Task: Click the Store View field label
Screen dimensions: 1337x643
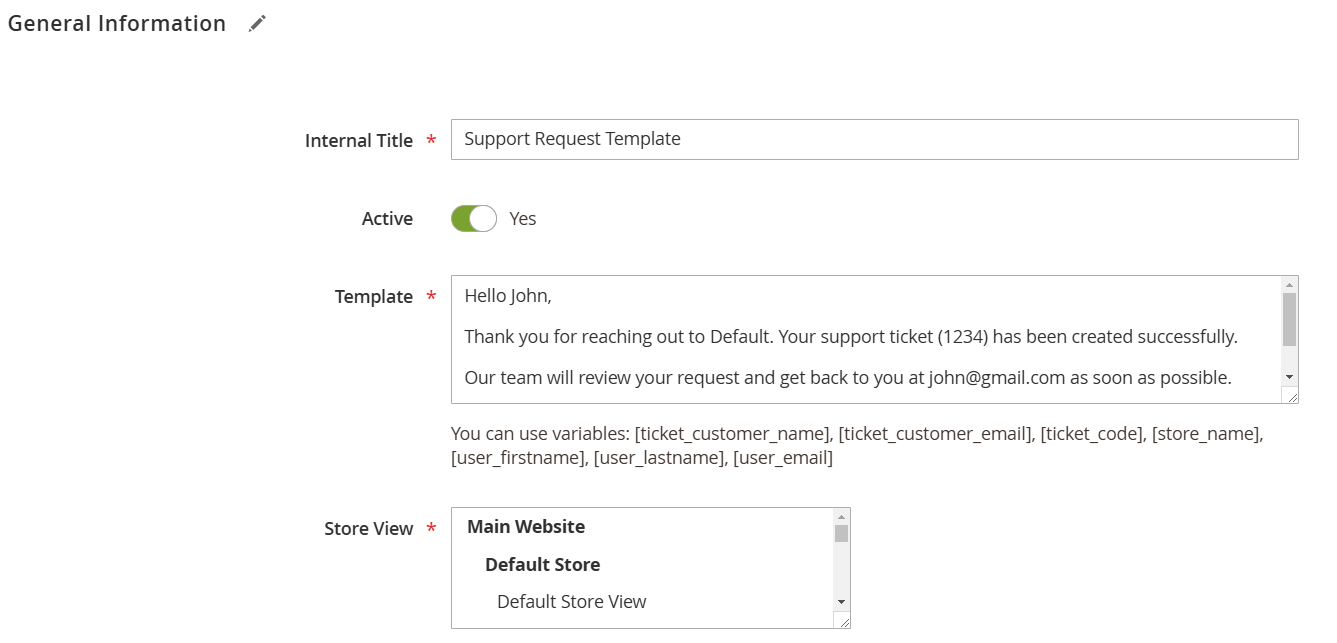Action: (x=369, y=529)
